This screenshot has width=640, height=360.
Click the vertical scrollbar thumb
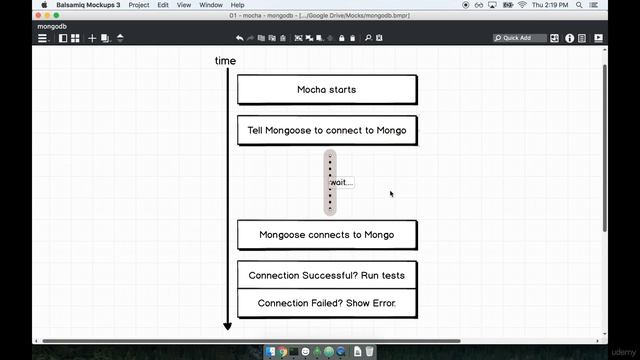pyautogui.click(x=604, y=147)
